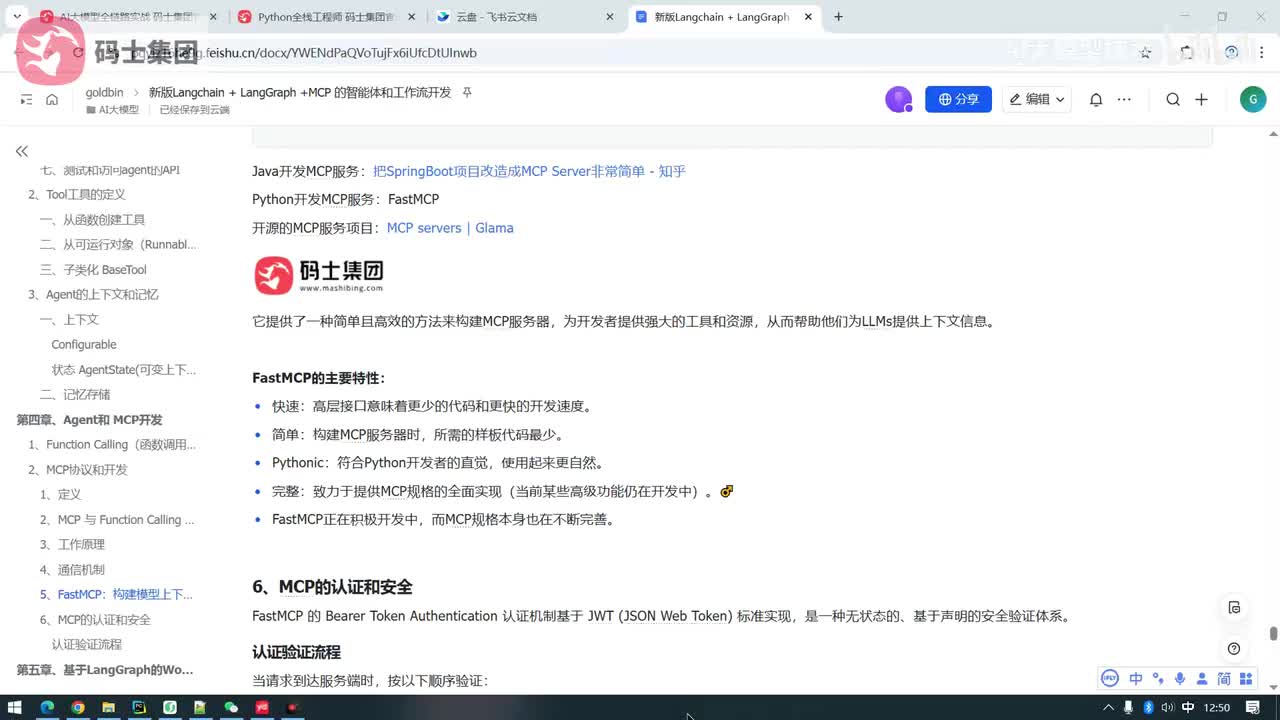Viewport: 1280px width, 720px height.
Task: Click the 6、MCP的认证和安全 heading
Action: point(332,587)
